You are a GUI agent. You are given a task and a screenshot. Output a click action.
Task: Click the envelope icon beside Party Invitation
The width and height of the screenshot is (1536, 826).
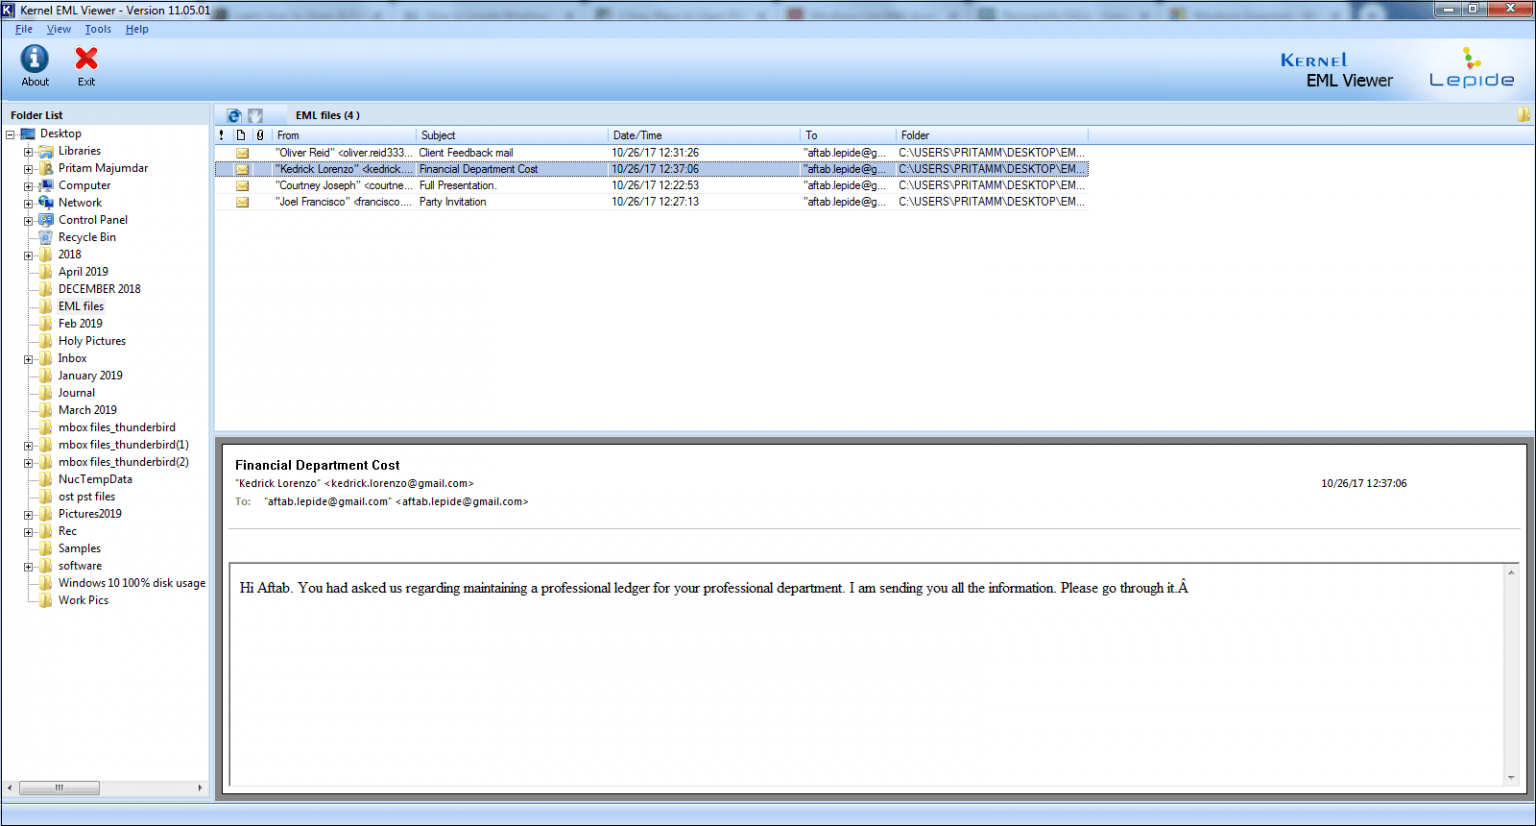pyautogui.click(x=241, y=202)
